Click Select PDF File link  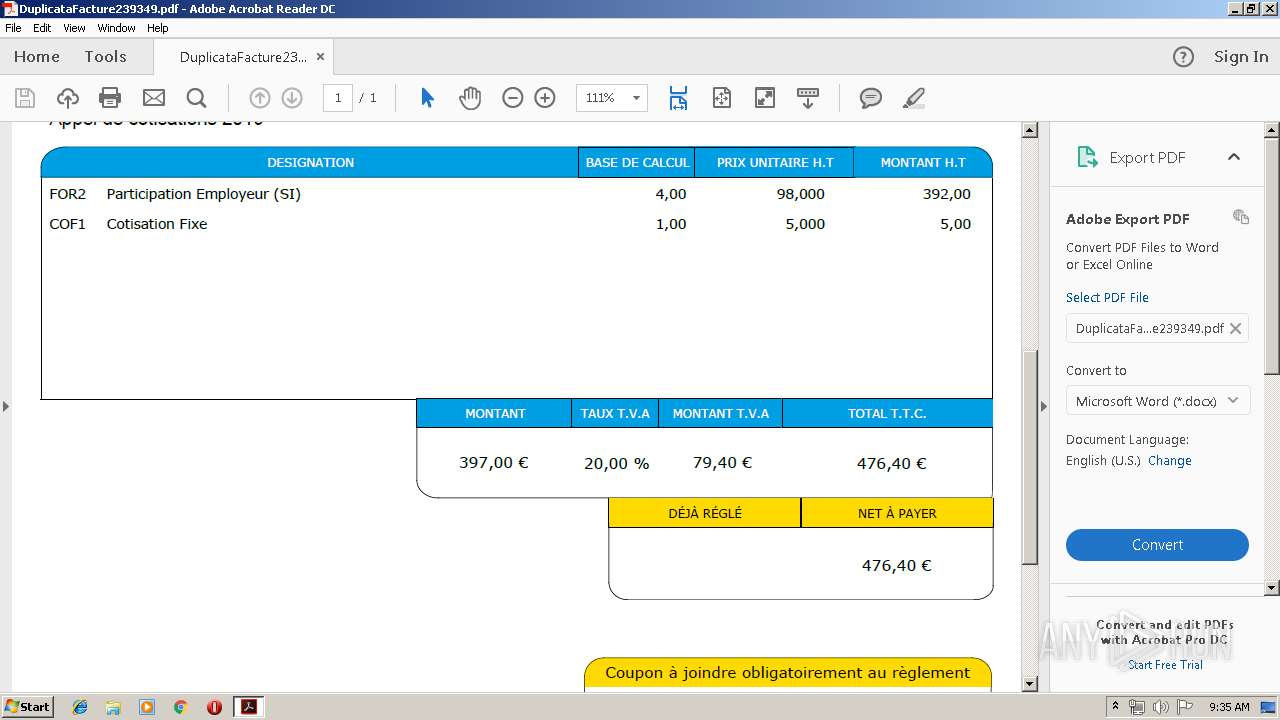pos(1107,297)
